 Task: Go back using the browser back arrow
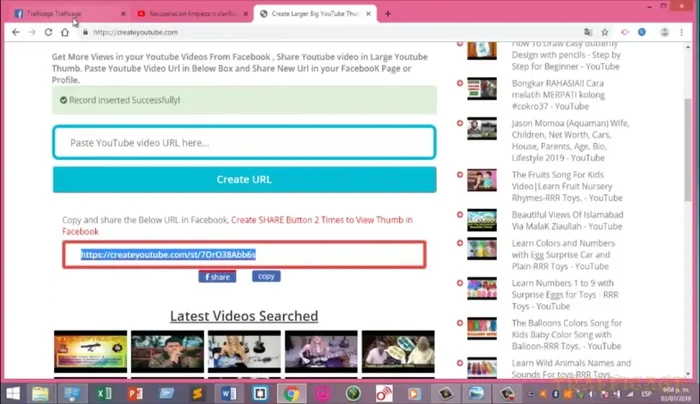pyautogui.click(x=16, y=32)
